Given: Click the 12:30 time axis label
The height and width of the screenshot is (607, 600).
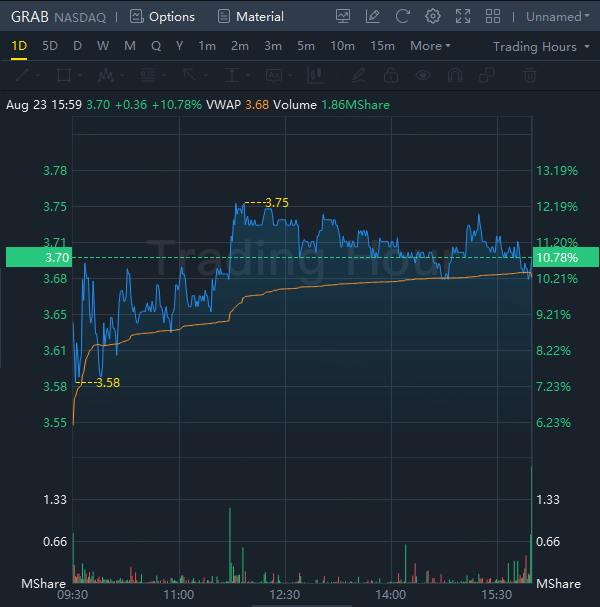Looking at the screenshot, I should (285, 595).
